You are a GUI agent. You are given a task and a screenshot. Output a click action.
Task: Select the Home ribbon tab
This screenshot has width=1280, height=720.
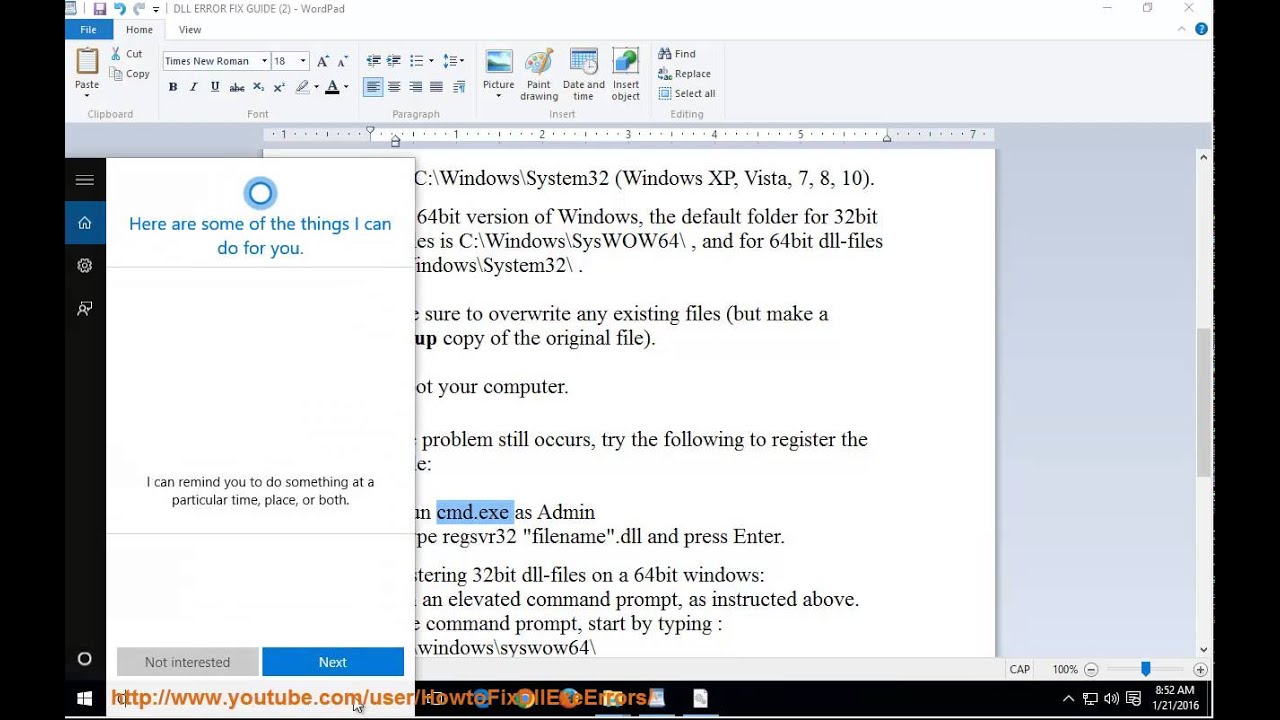[x=139, y=30]
